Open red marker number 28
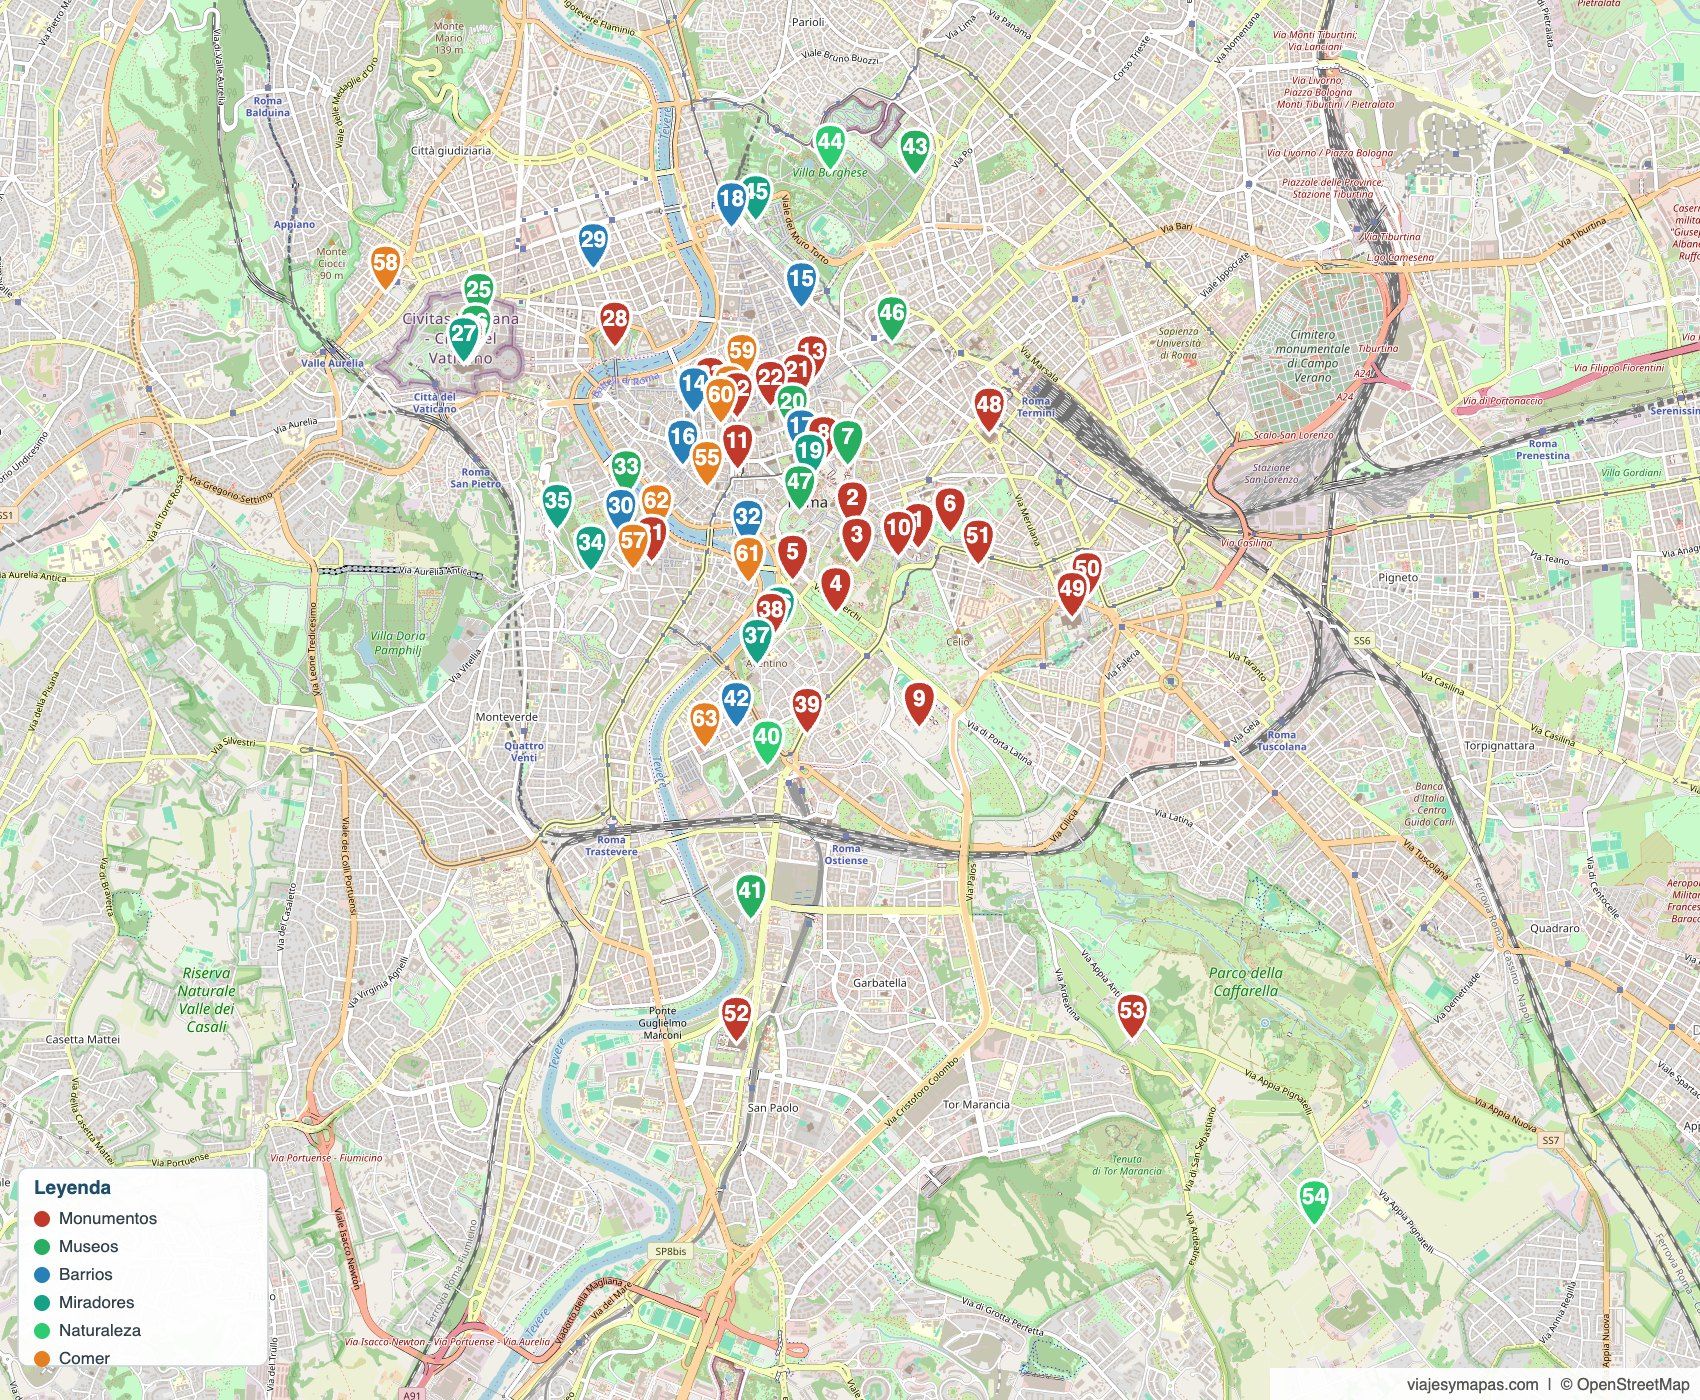 click(615, 323)
